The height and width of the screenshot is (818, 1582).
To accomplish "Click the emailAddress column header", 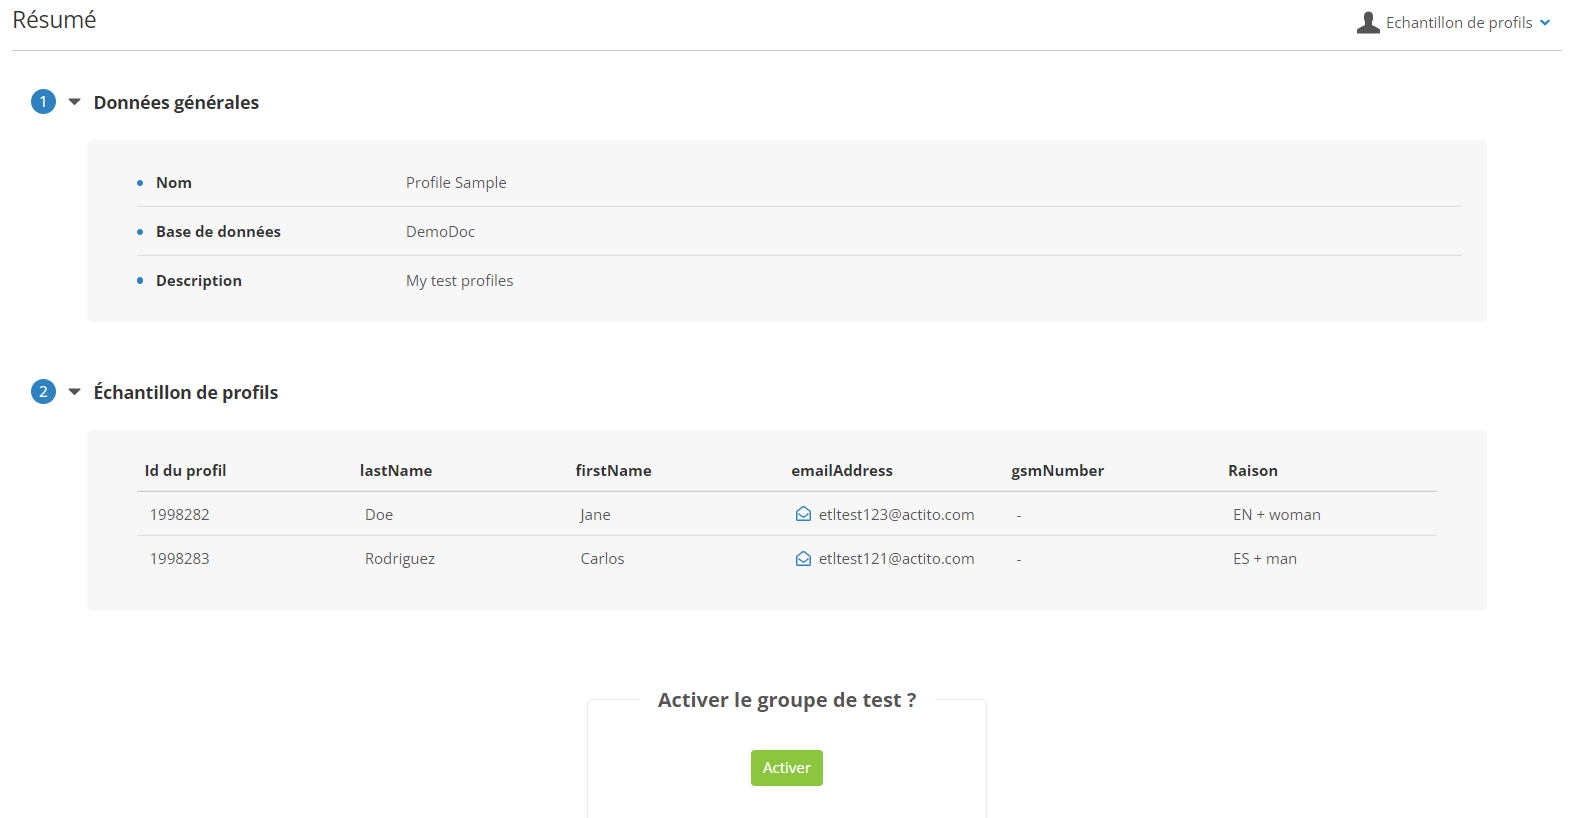I will (x=842, y=471).
